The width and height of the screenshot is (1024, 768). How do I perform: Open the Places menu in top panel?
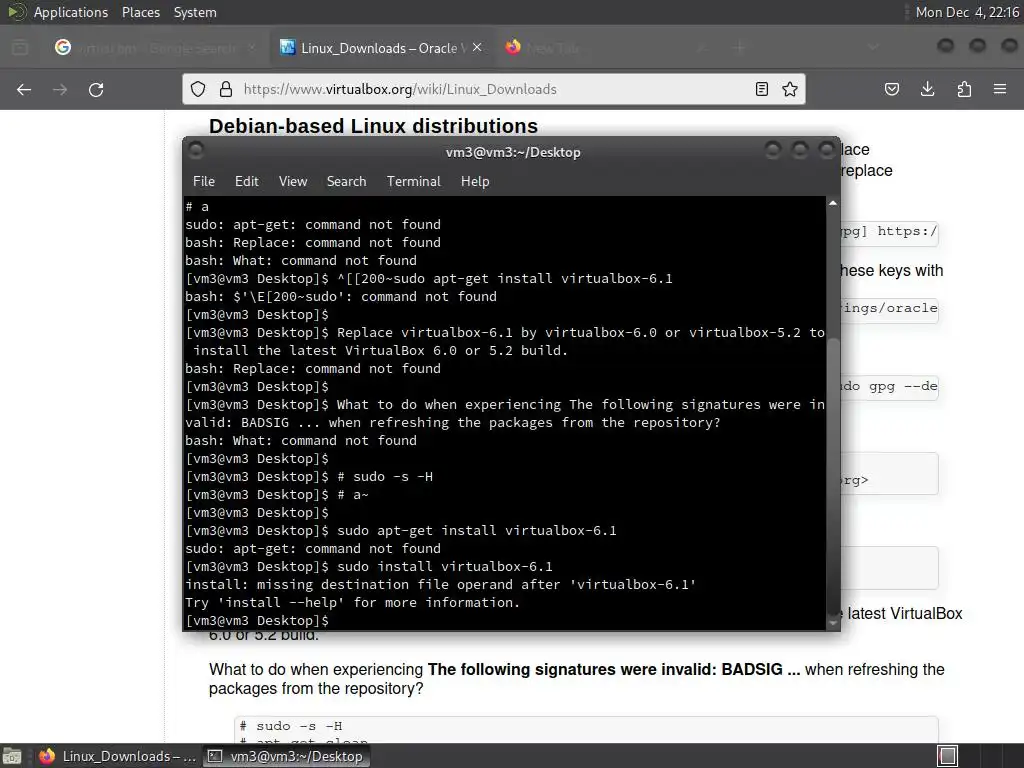point(140,12)
